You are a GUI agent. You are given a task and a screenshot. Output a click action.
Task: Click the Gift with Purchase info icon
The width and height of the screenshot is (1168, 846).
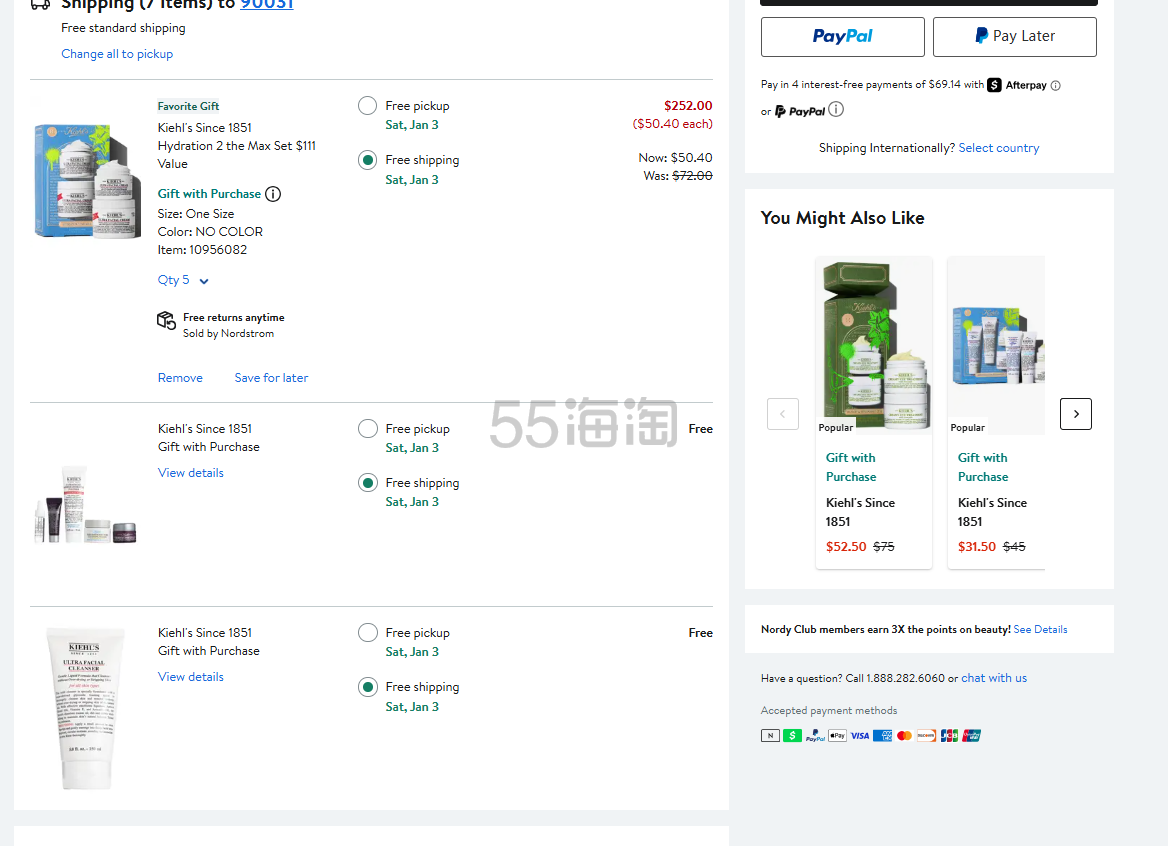click(x=273, y=194)
